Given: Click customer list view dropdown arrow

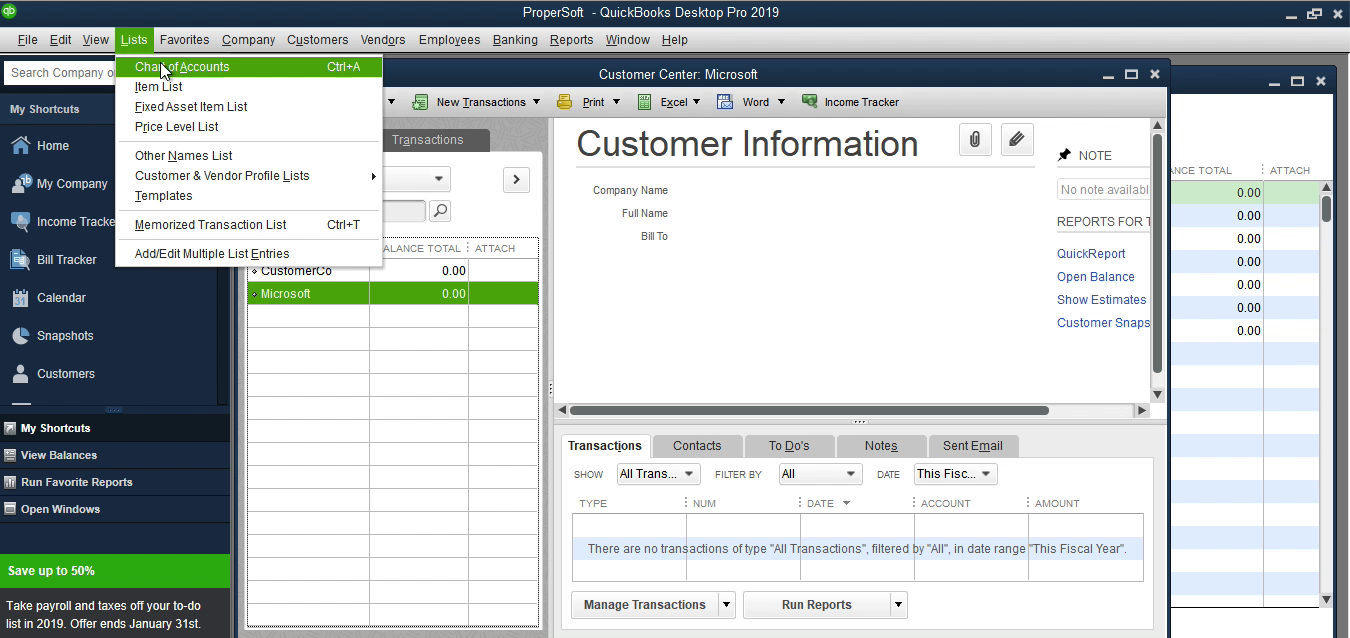Looking at the screenshot, I should pyautogui.click(x=439, y=180).
